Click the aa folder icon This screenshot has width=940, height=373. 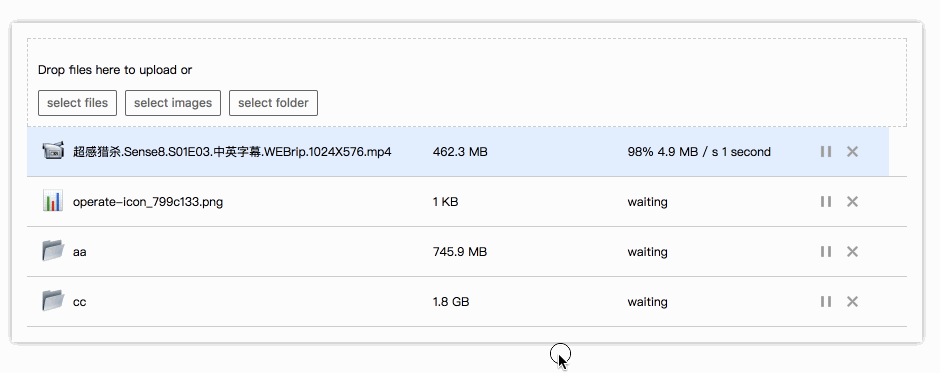click(x=53, y=251)
